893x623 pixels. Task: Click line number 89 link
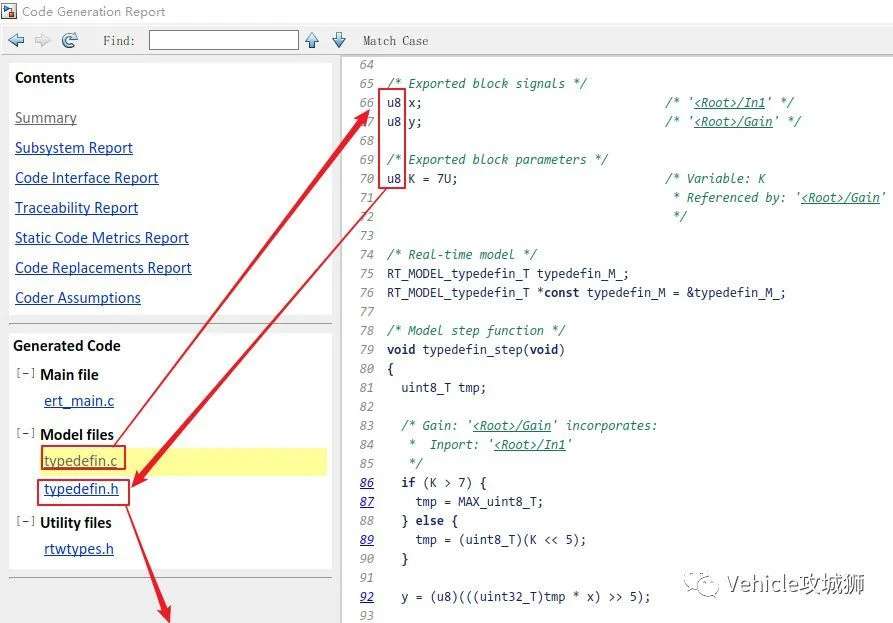(x=367, y=540)
